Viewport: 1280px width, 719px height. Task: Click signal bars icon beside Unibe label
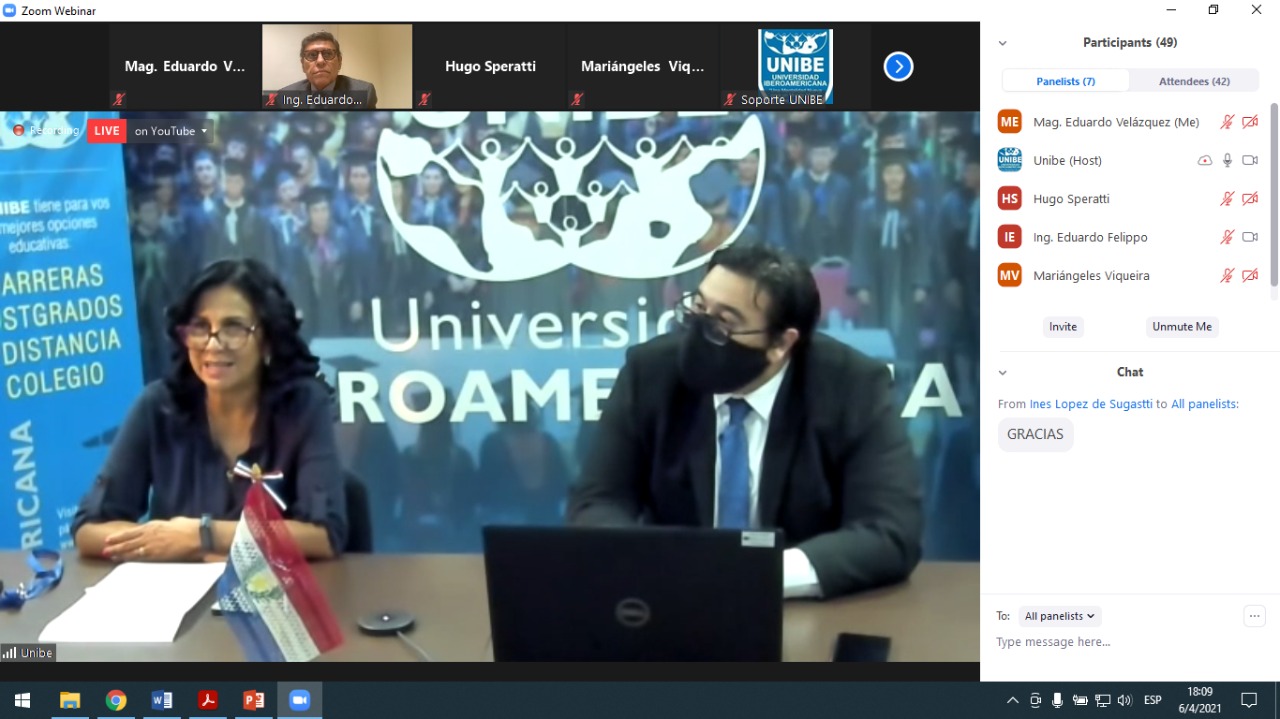[x=10, y=653]
